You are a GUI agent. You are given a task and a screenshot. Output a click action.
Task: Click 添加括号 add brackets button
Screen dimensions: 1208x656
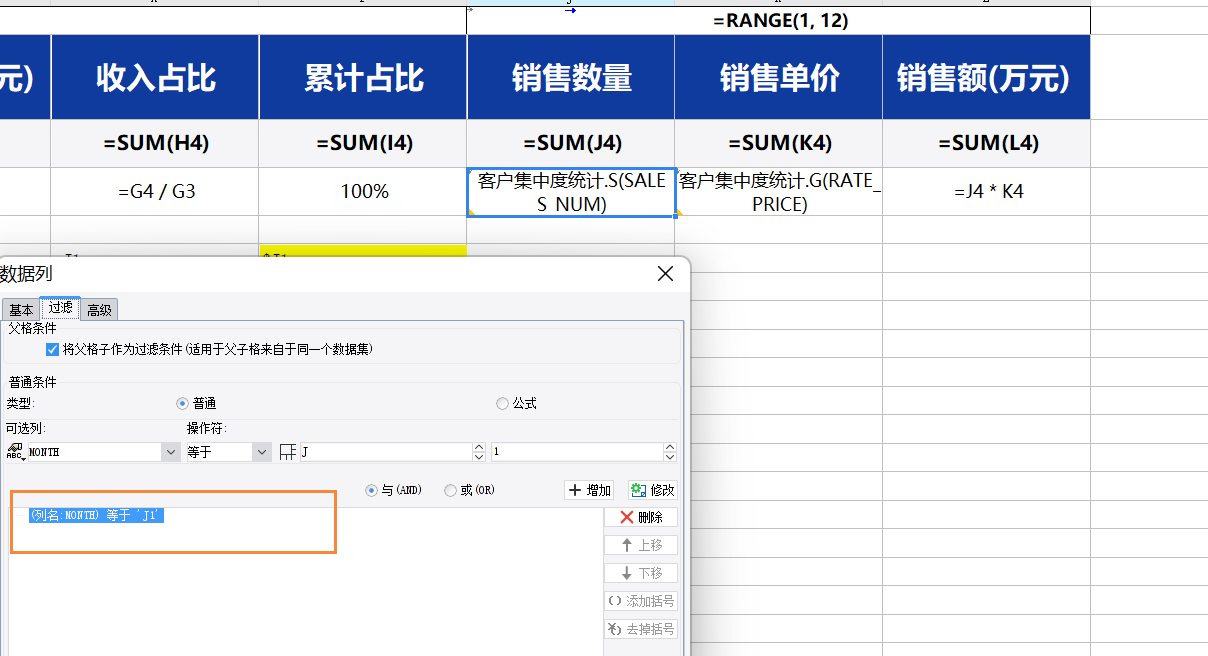(641, 601)
